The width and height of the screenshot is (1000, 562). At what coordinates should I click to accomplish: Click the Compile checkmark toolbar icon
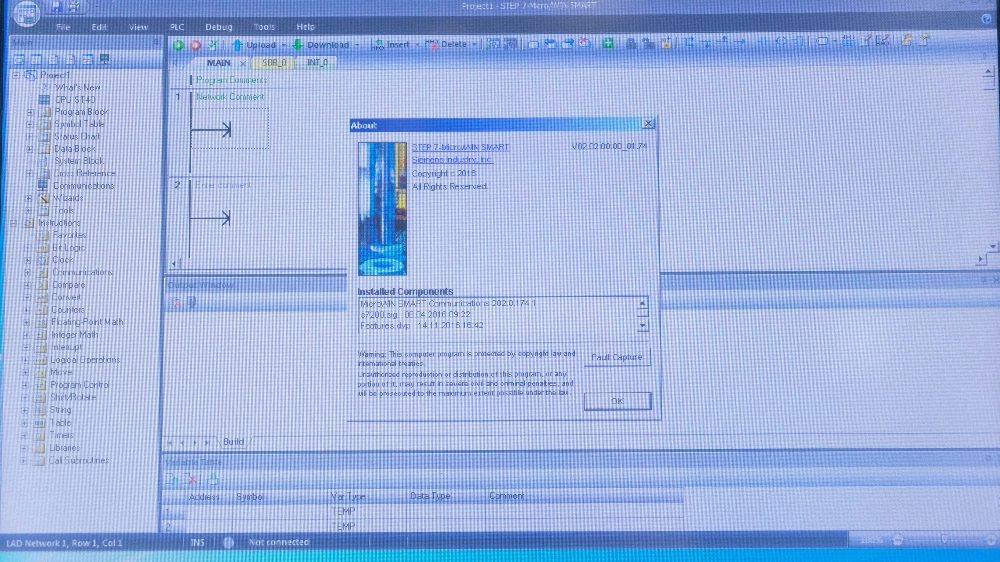point(212,45)
